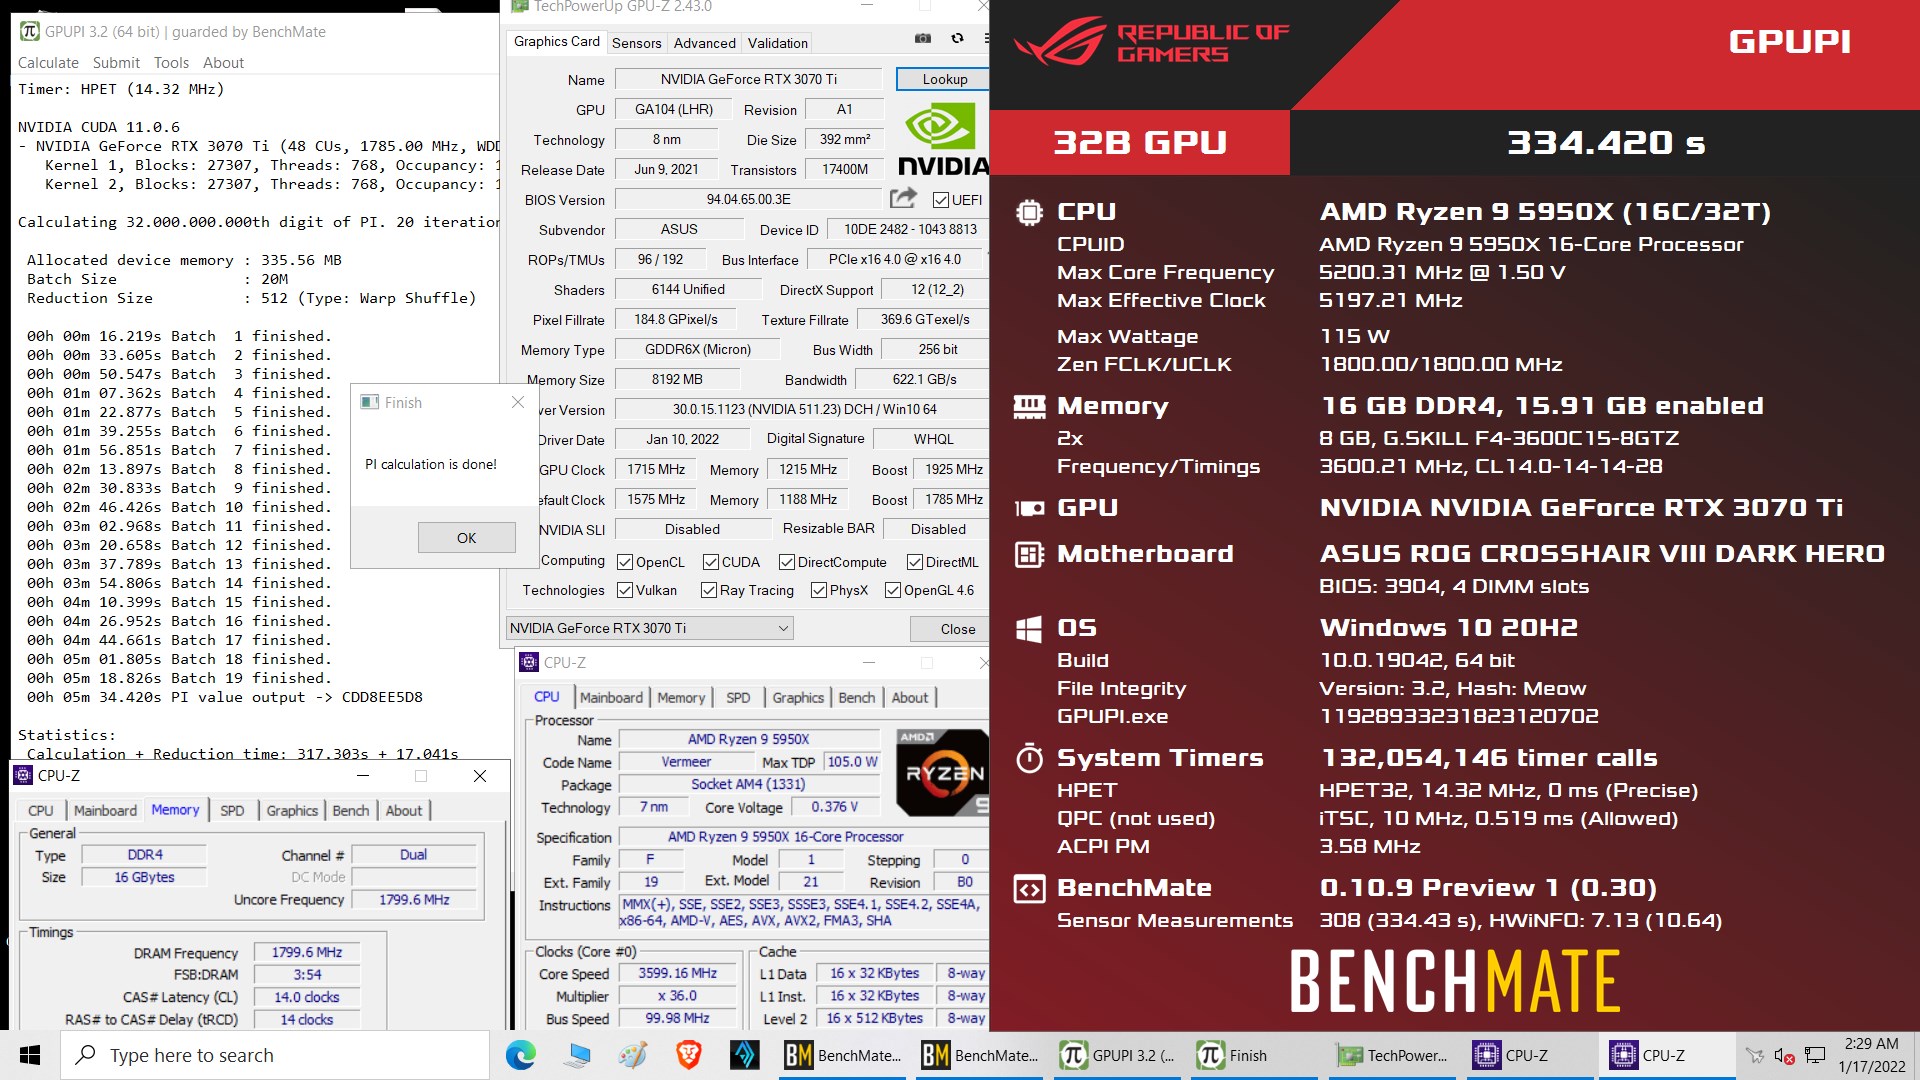The width and height of the screenshot is (1920, 1080).
Task: Click the DRAM Frequency value 1799.6 MHz
Action: point(306,952)
